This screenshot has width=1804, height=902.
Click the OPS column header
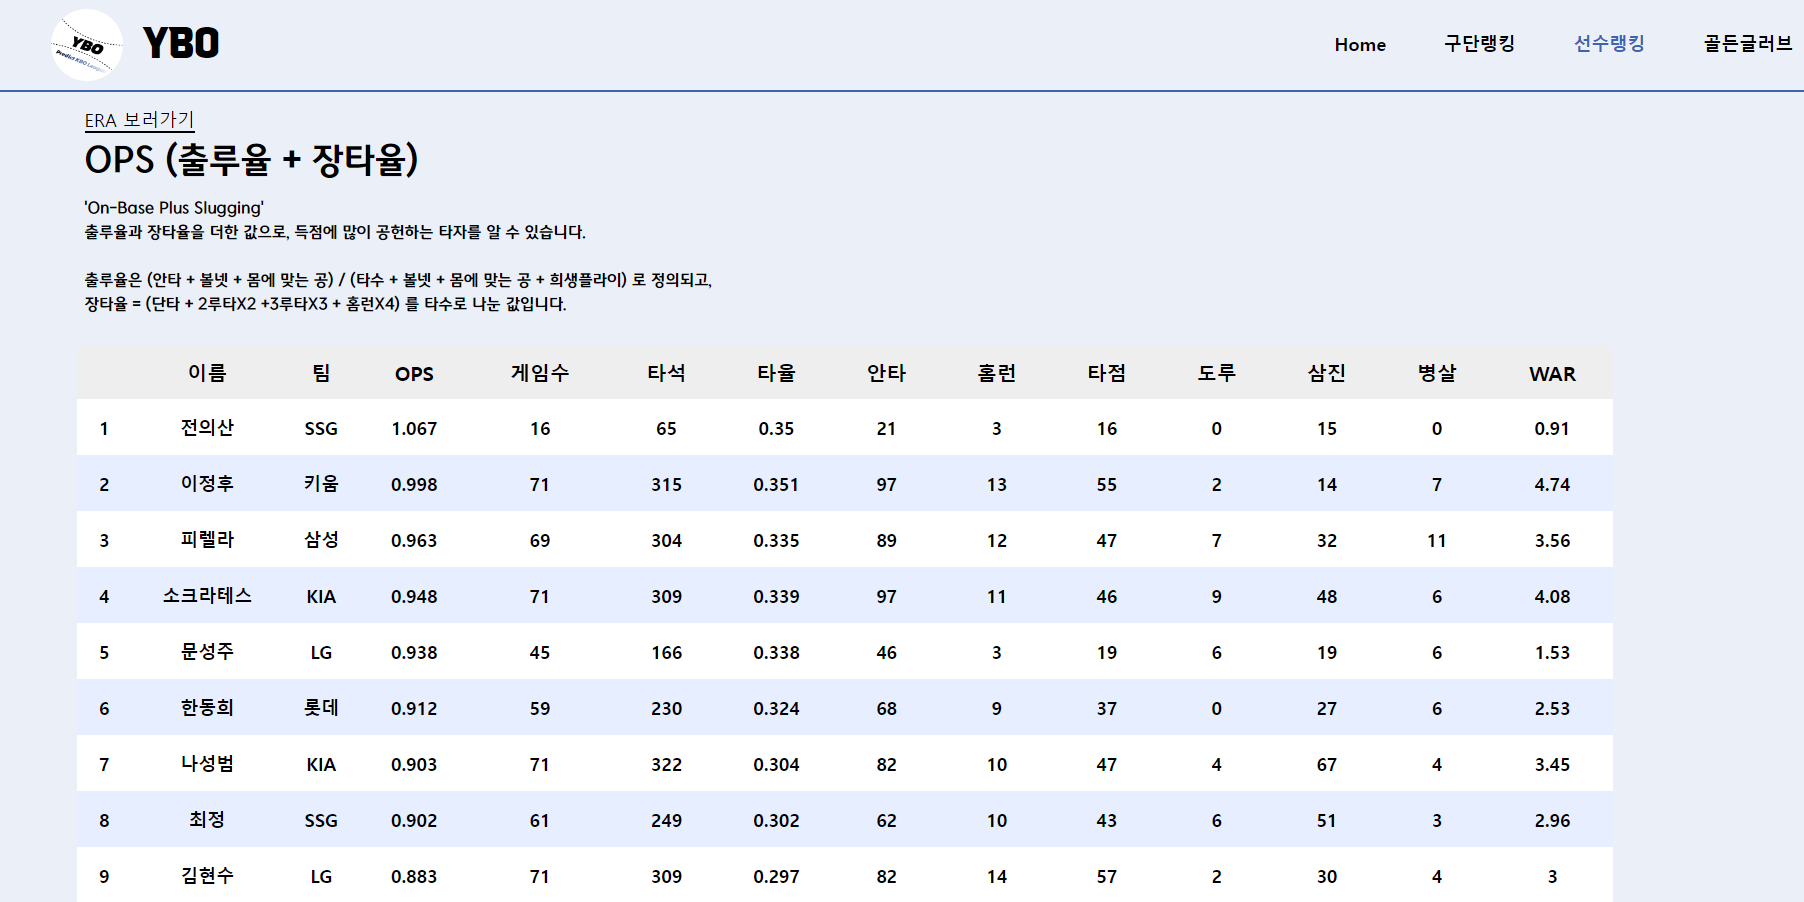(x=414, y=374)
